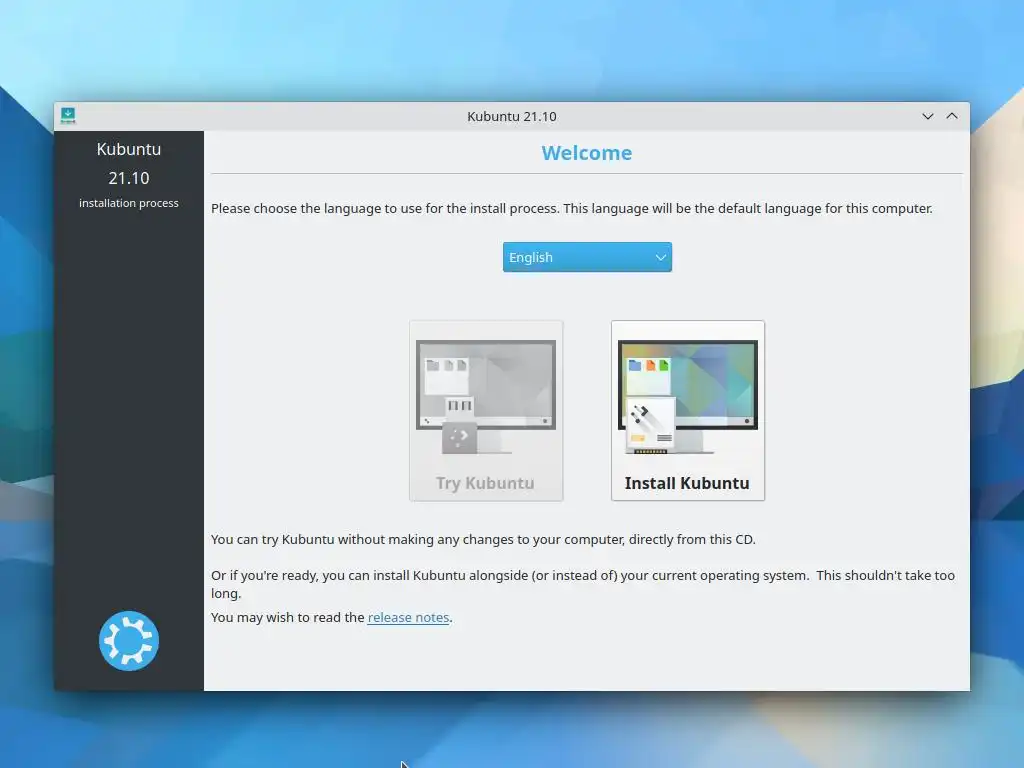Click the 'Please choose the language' instruction text

tap(571, 208)
